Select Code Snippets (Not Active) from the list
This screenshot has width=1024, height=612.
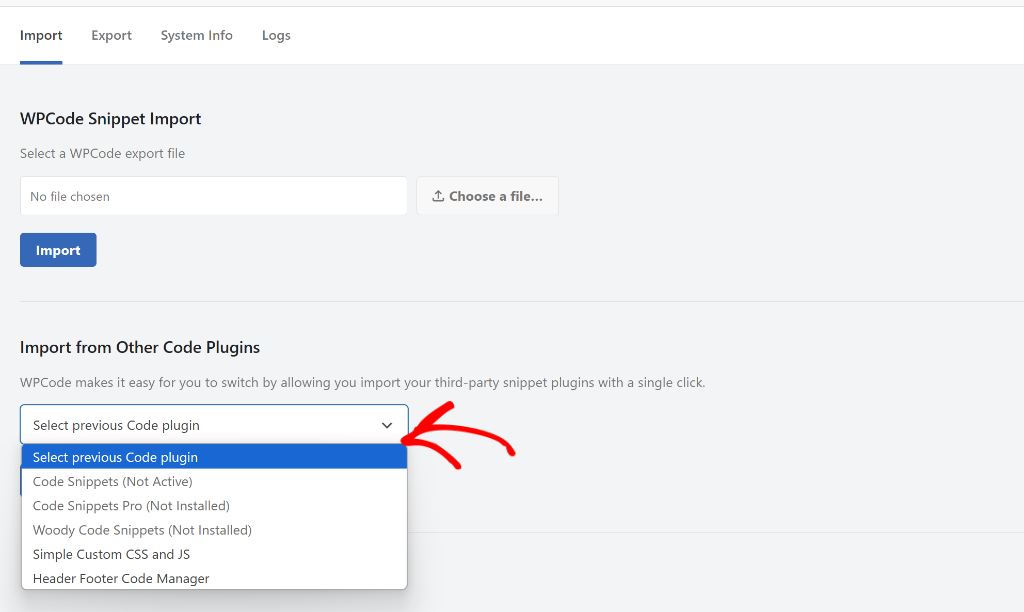110,481
